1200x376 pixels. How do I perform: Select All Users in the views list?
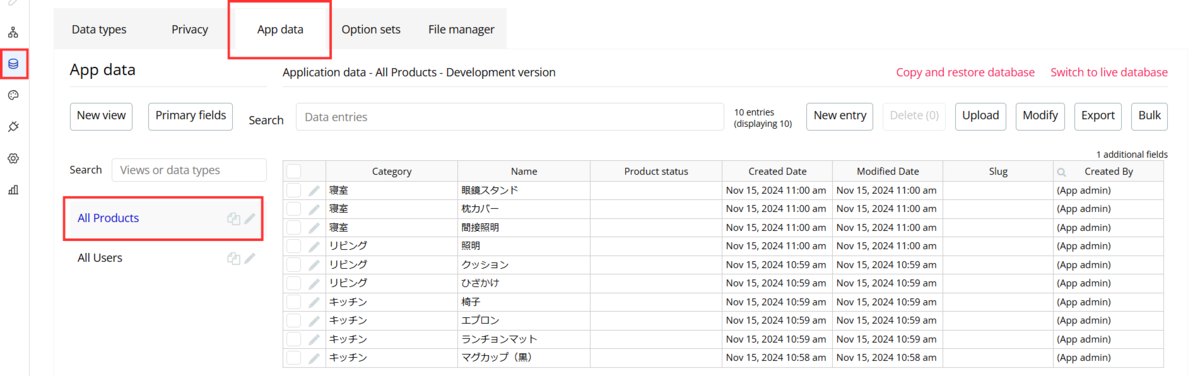tap(100, 258)
